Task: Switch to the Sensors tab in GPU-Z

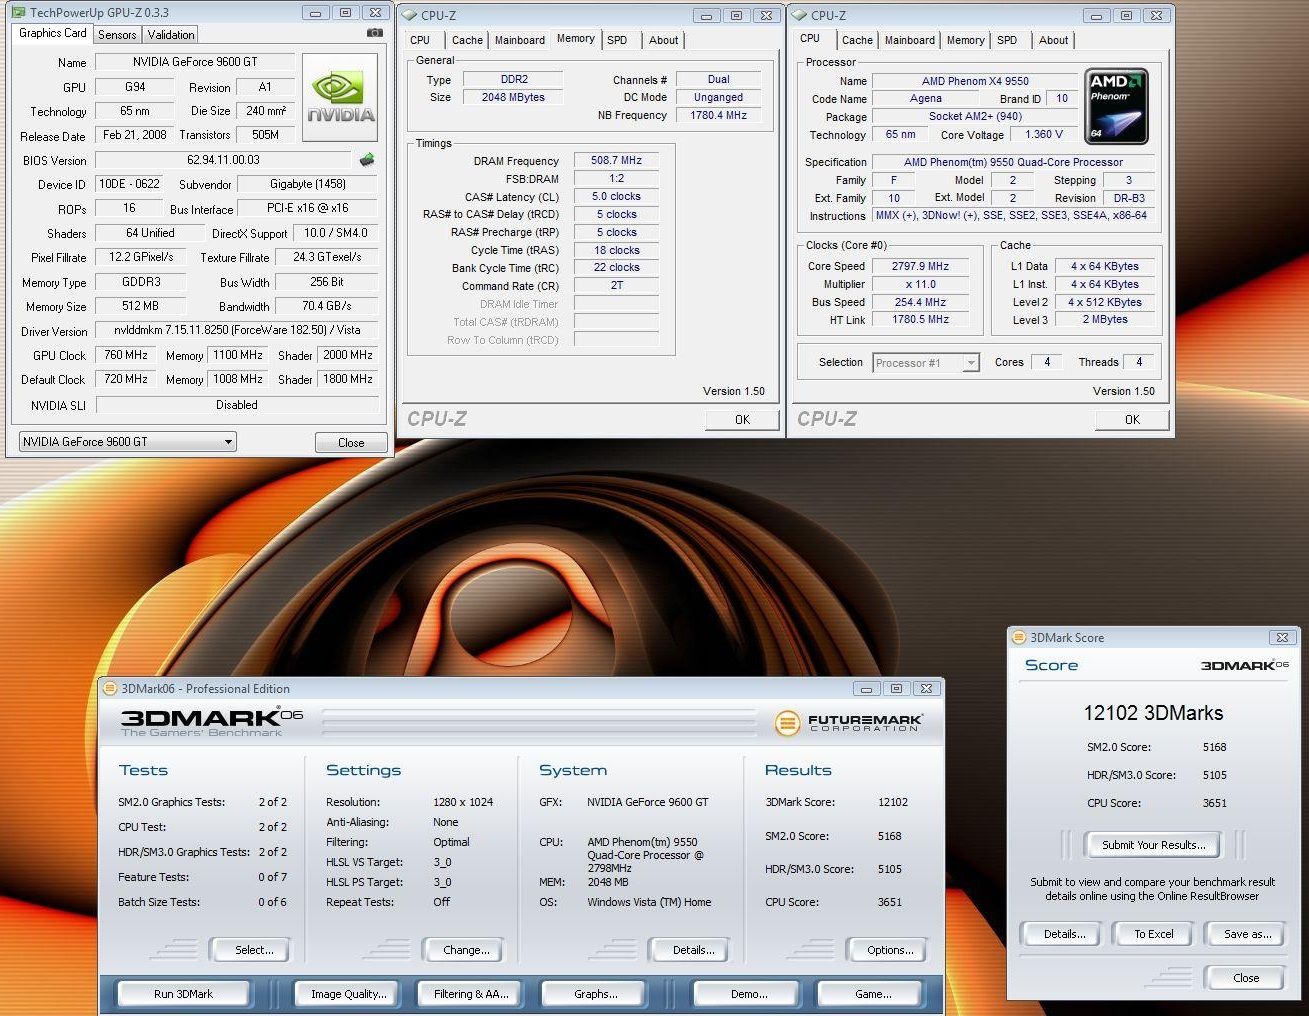Action: point(117,34)
